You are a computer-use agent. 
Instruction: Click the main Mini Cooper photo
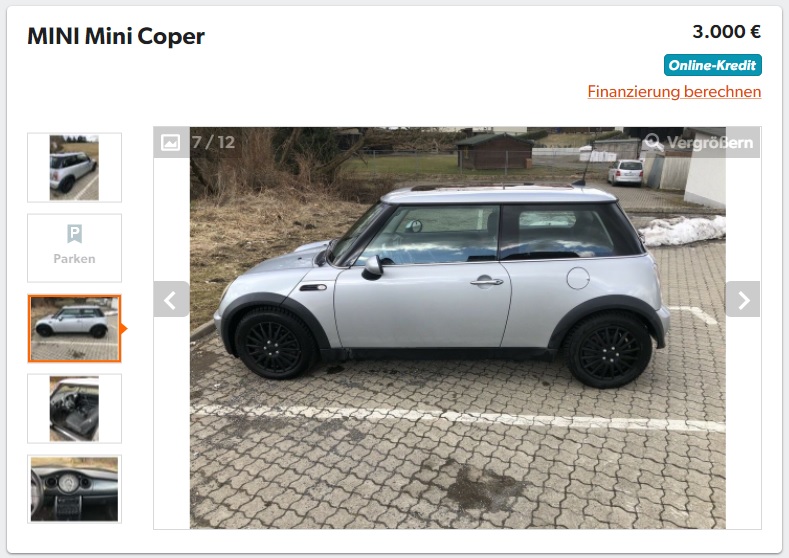458,328
